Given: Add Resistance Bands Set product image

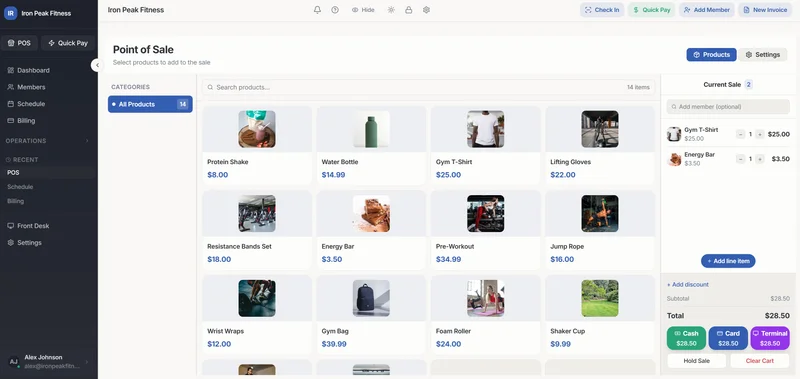Looking at the screenshot, I should 257,214.
